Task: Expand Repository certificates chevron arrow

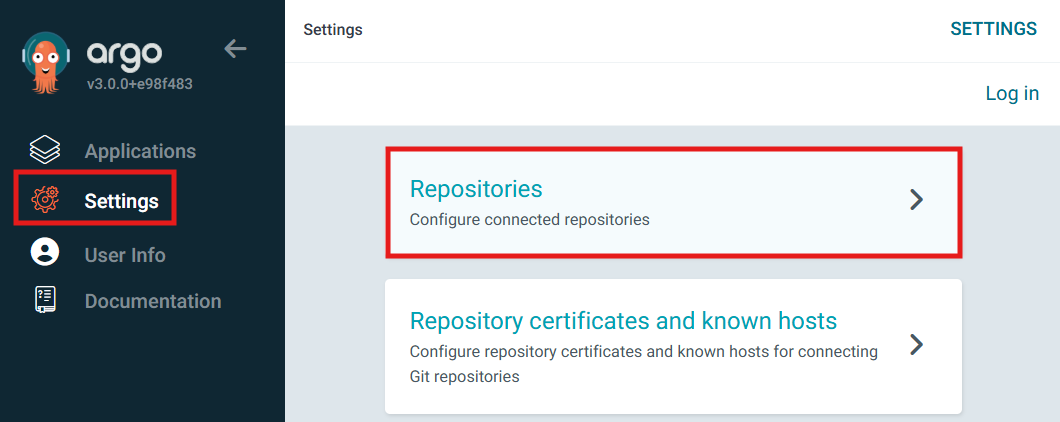Action: click(x=916, y=344)
